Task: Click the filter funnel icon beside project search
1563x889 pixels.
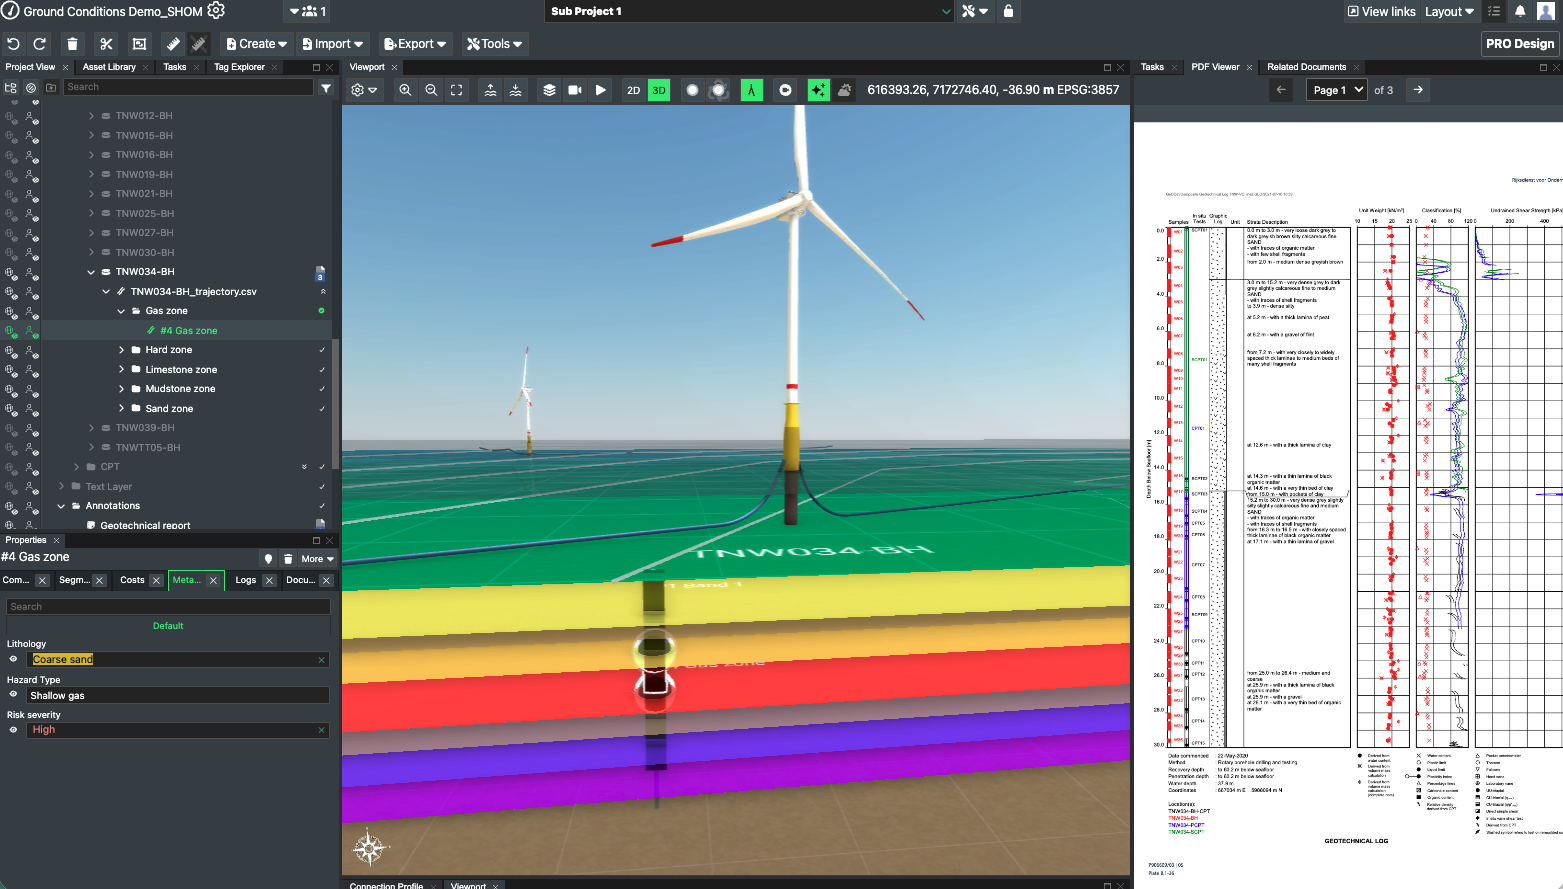Action: pos(326,88)
